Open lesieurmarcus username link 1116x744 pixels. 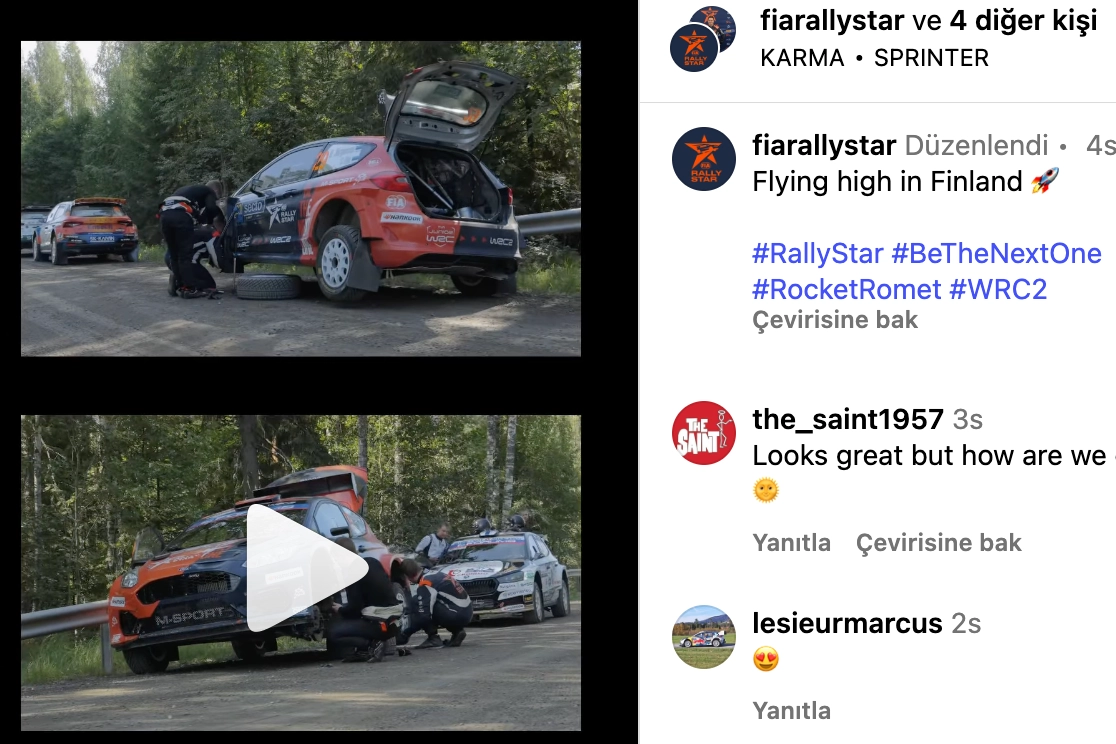click(847, 624)
